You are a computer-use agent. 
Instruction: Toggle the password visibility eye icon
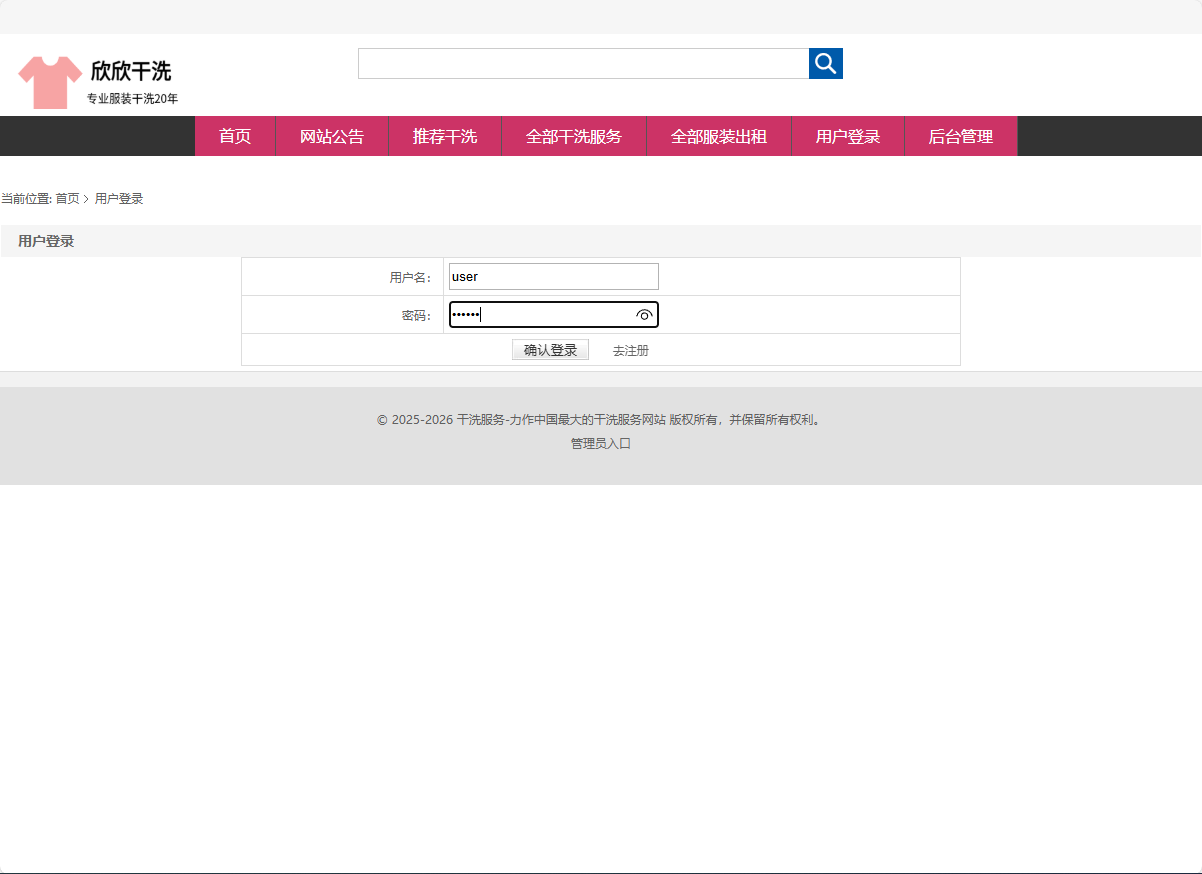tap(643, 314)
